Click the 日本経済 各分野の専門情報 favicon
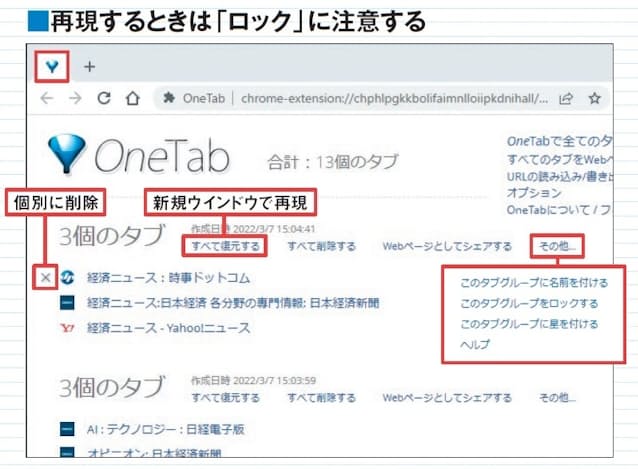Image resolution: width=638 pixels, height=469 pixels. (67, 303)
